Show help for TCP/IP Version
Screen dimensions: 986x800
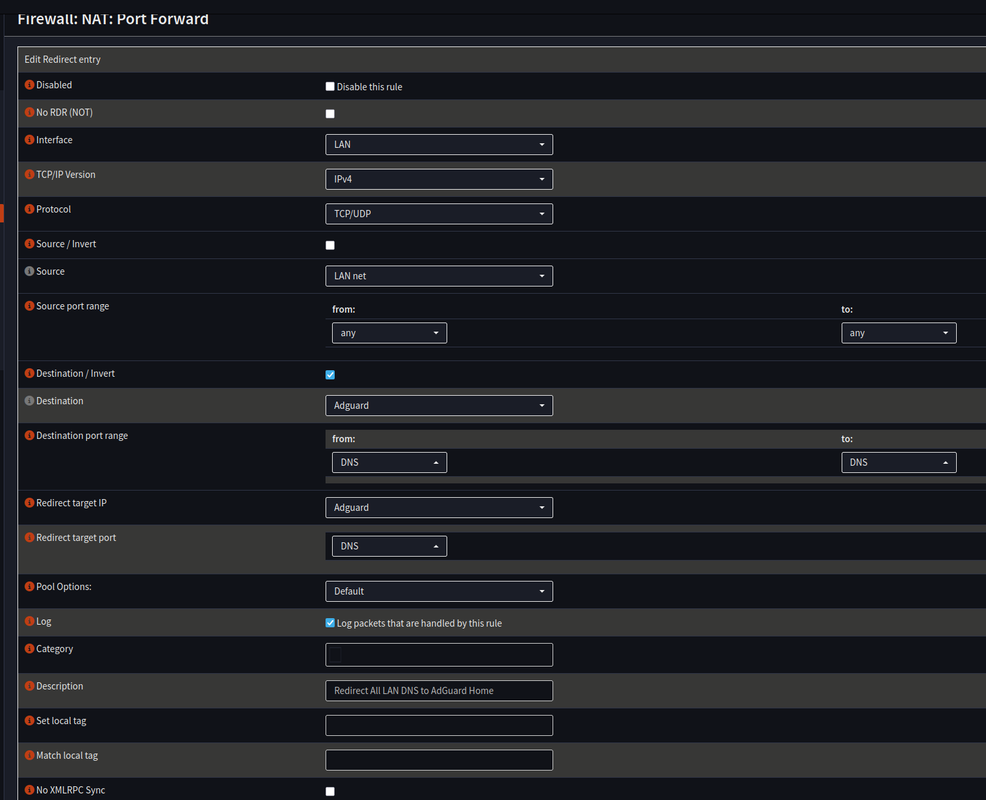coord(29,174)
